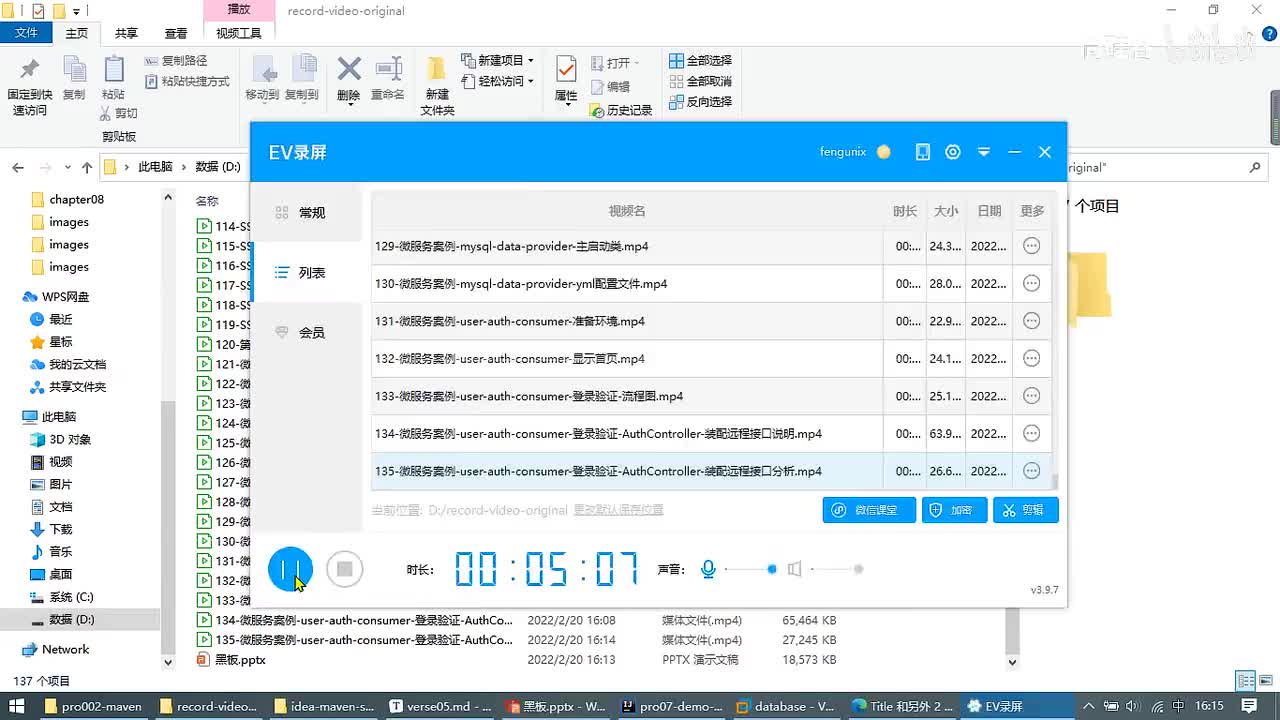Screen dimensions: 1280x720
Task: Switch to the 主页 ribbon tab
Action: (77, 33)
